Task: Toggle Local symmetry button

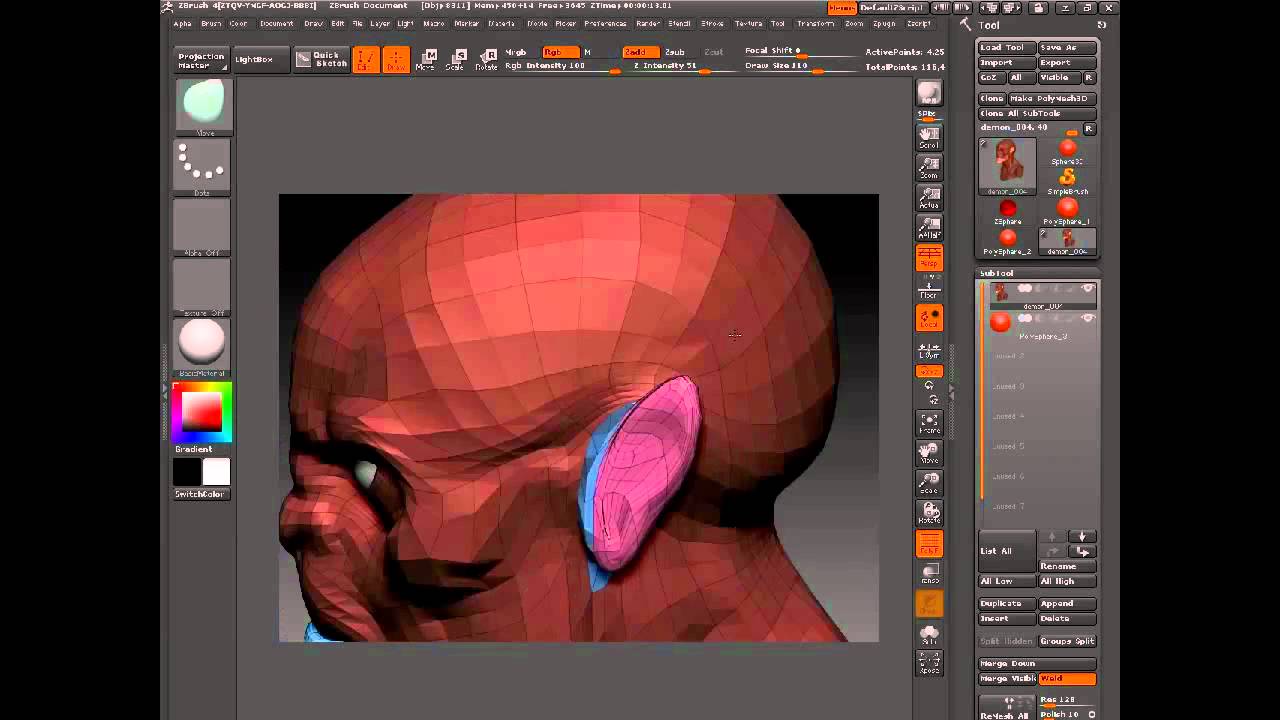Action: point(929,318)
